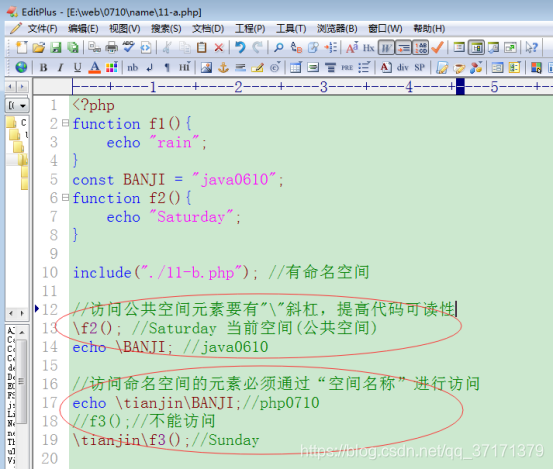Open the 编辑(E) menu
This screenshot has width=554, height=470.
tap(83, 29)
